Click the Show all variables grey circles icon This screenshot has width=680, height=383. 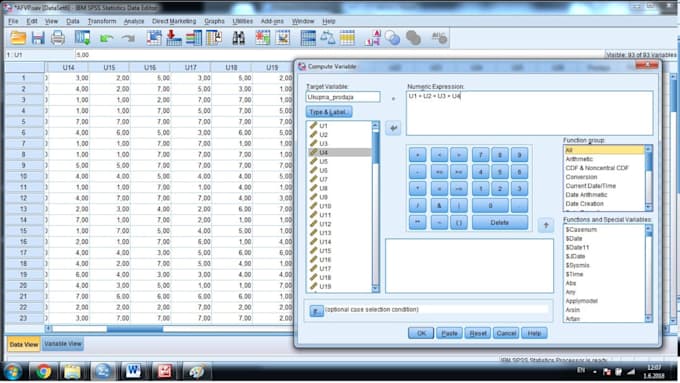click(413, 38)
